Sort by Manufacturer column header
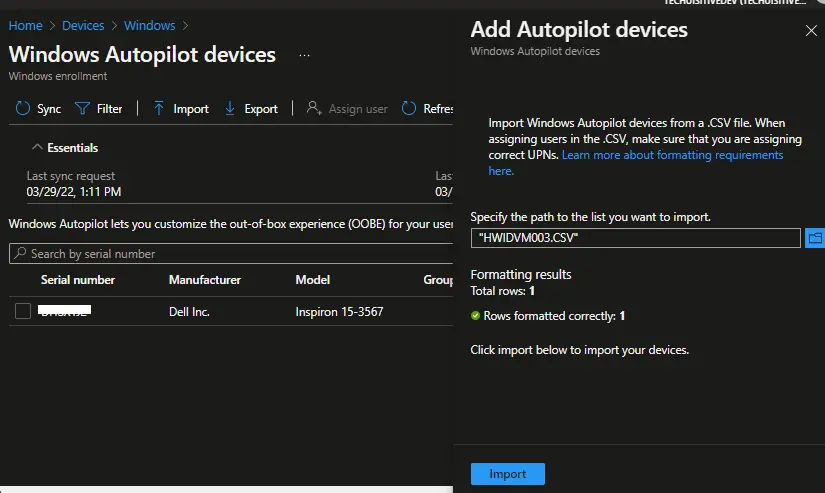825x493 pixels. pos(205,280)
